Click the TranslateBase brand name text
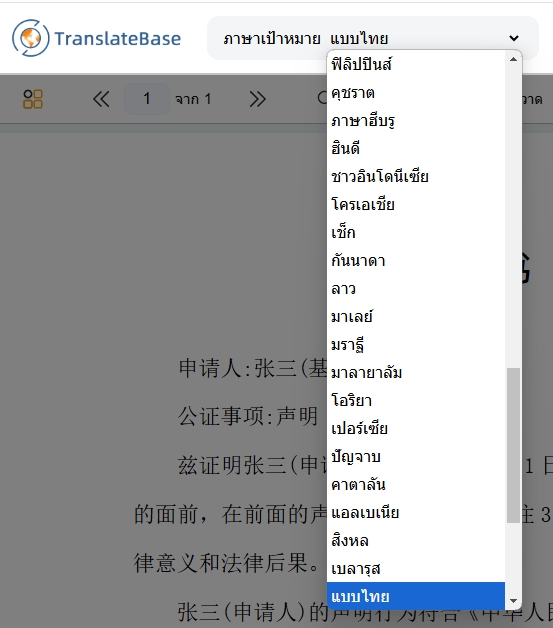 coord(117,39)
